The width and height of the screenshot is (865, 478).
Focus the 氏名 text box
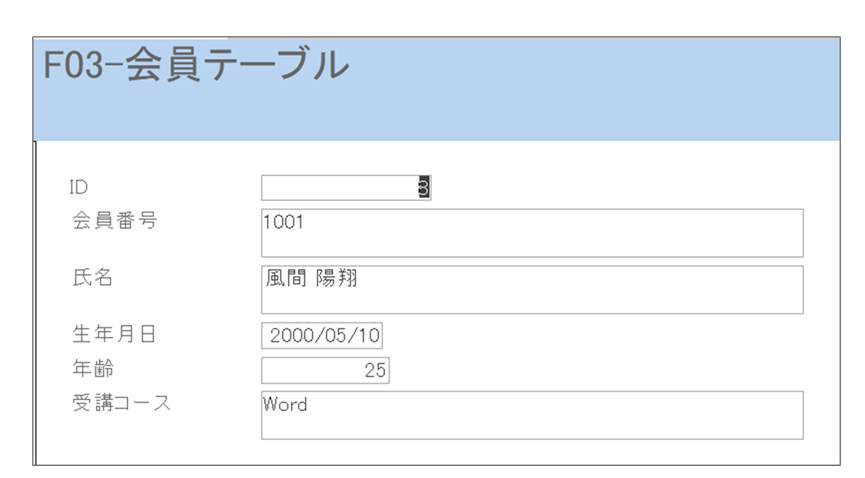click(532, 289)
